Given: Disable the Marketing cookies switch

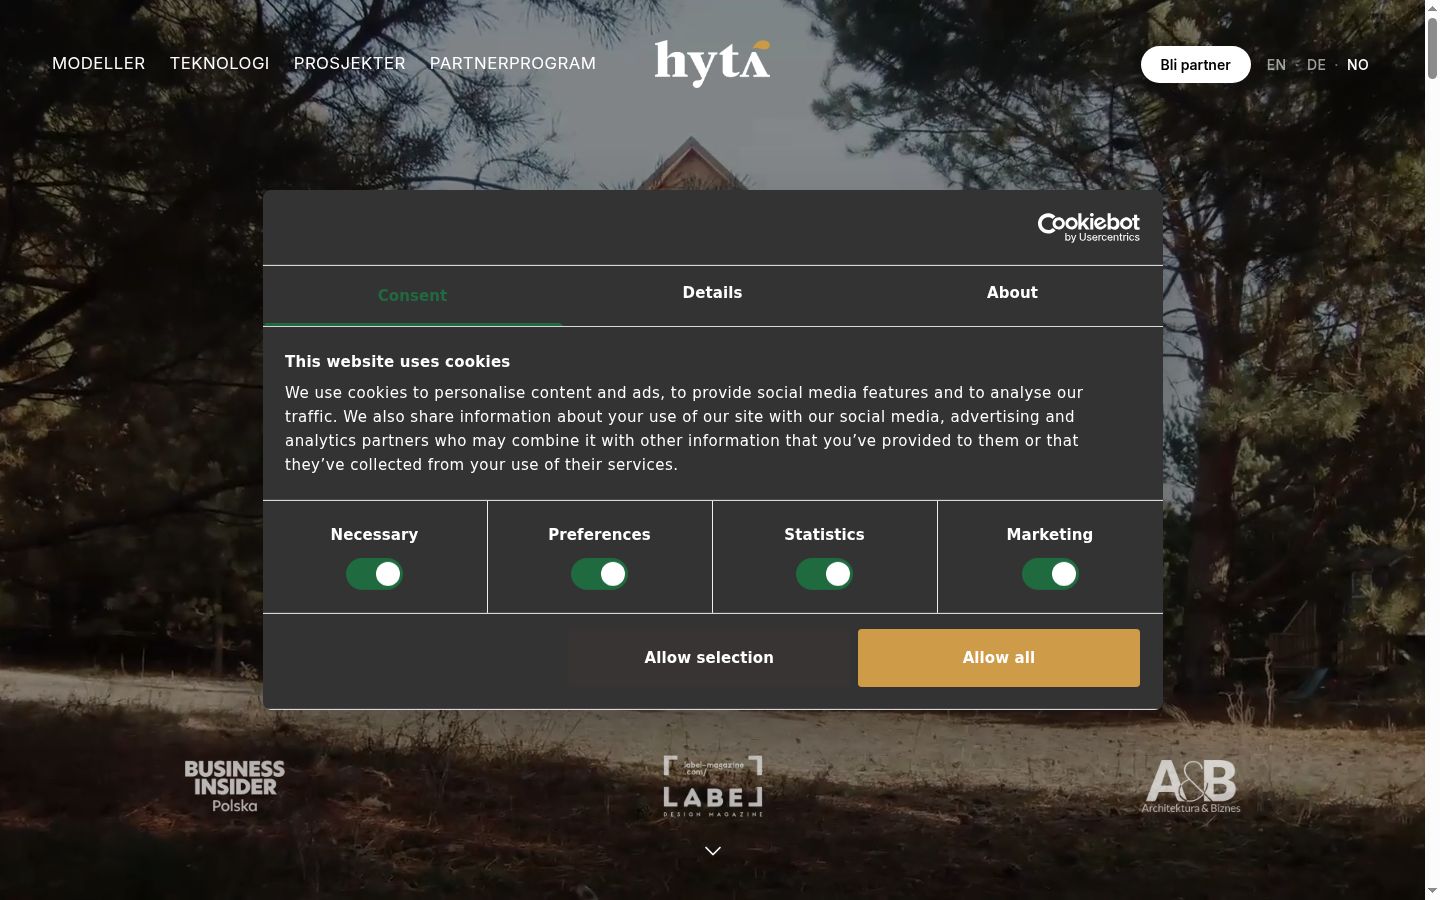Looking at the screenshot, I should [1050, 574].
